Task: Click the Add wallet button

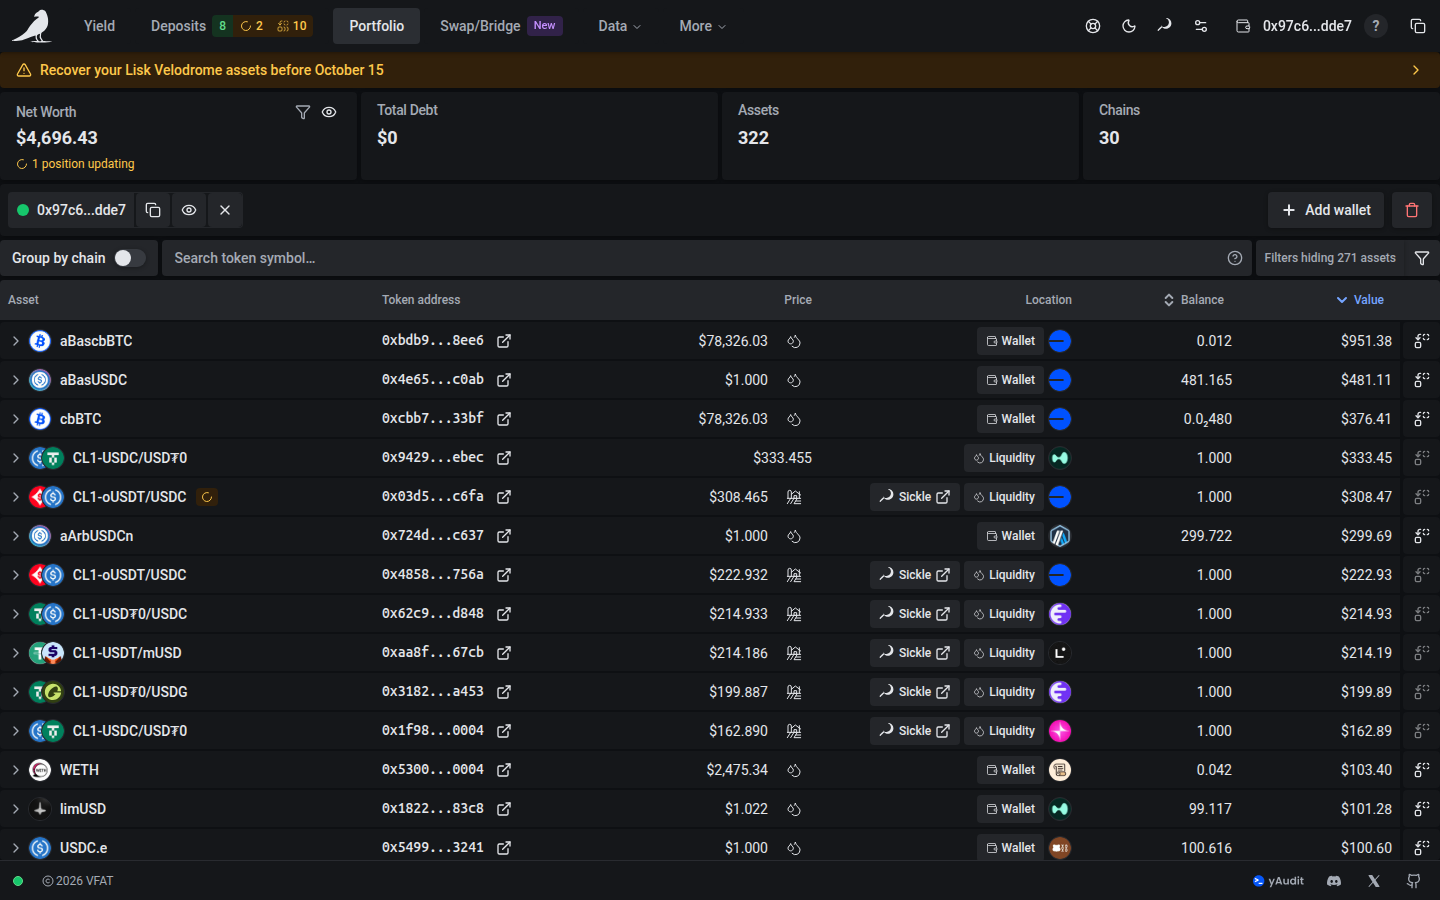Action: (1326, 210)
